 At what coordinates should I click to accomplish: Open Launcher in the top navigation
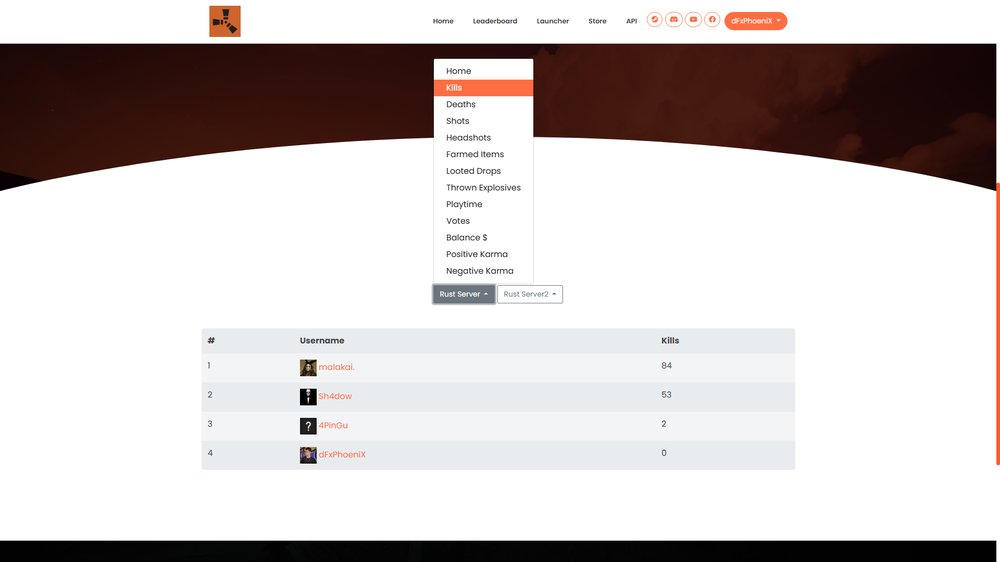coord(553,21)
